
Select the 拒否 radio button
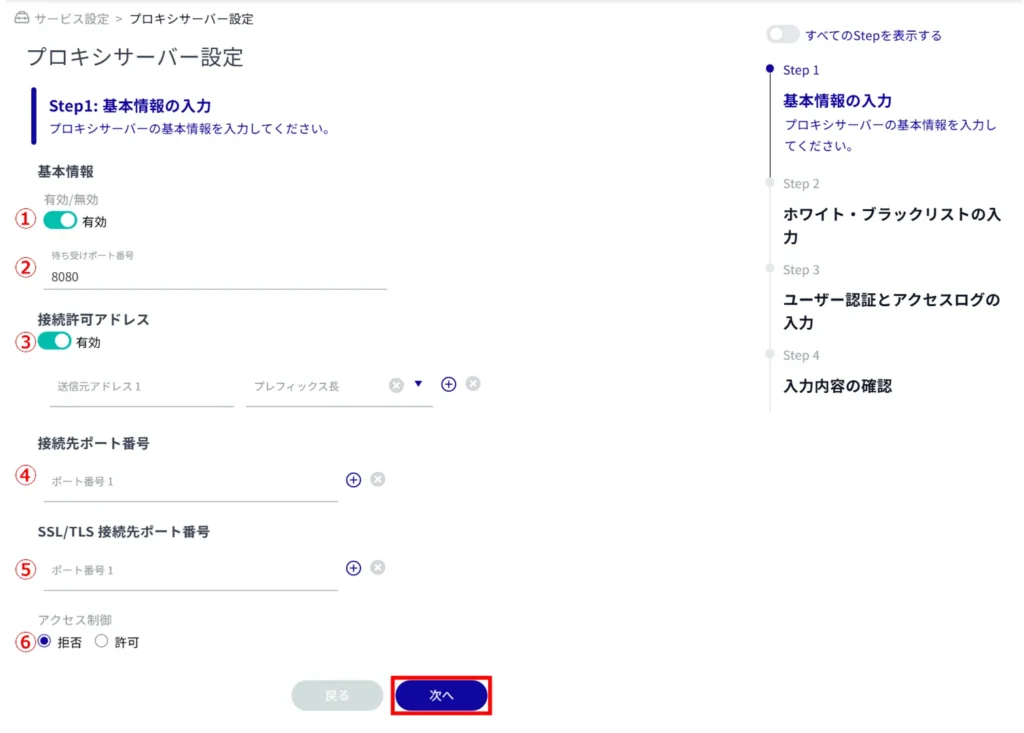(44, 642)
